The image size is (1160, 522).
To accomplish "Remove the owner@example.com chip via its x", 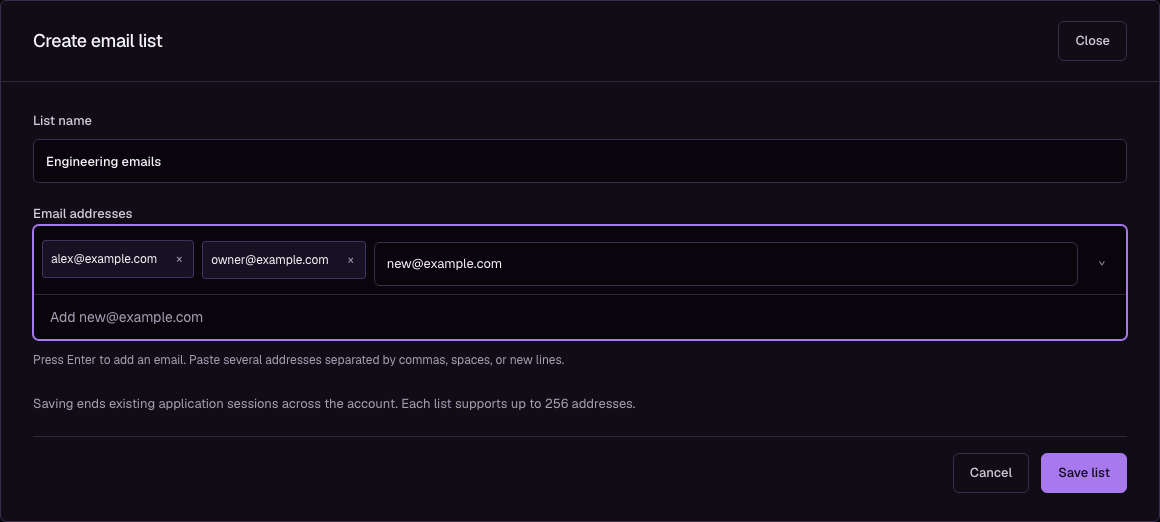I will [x=351, y=260].
